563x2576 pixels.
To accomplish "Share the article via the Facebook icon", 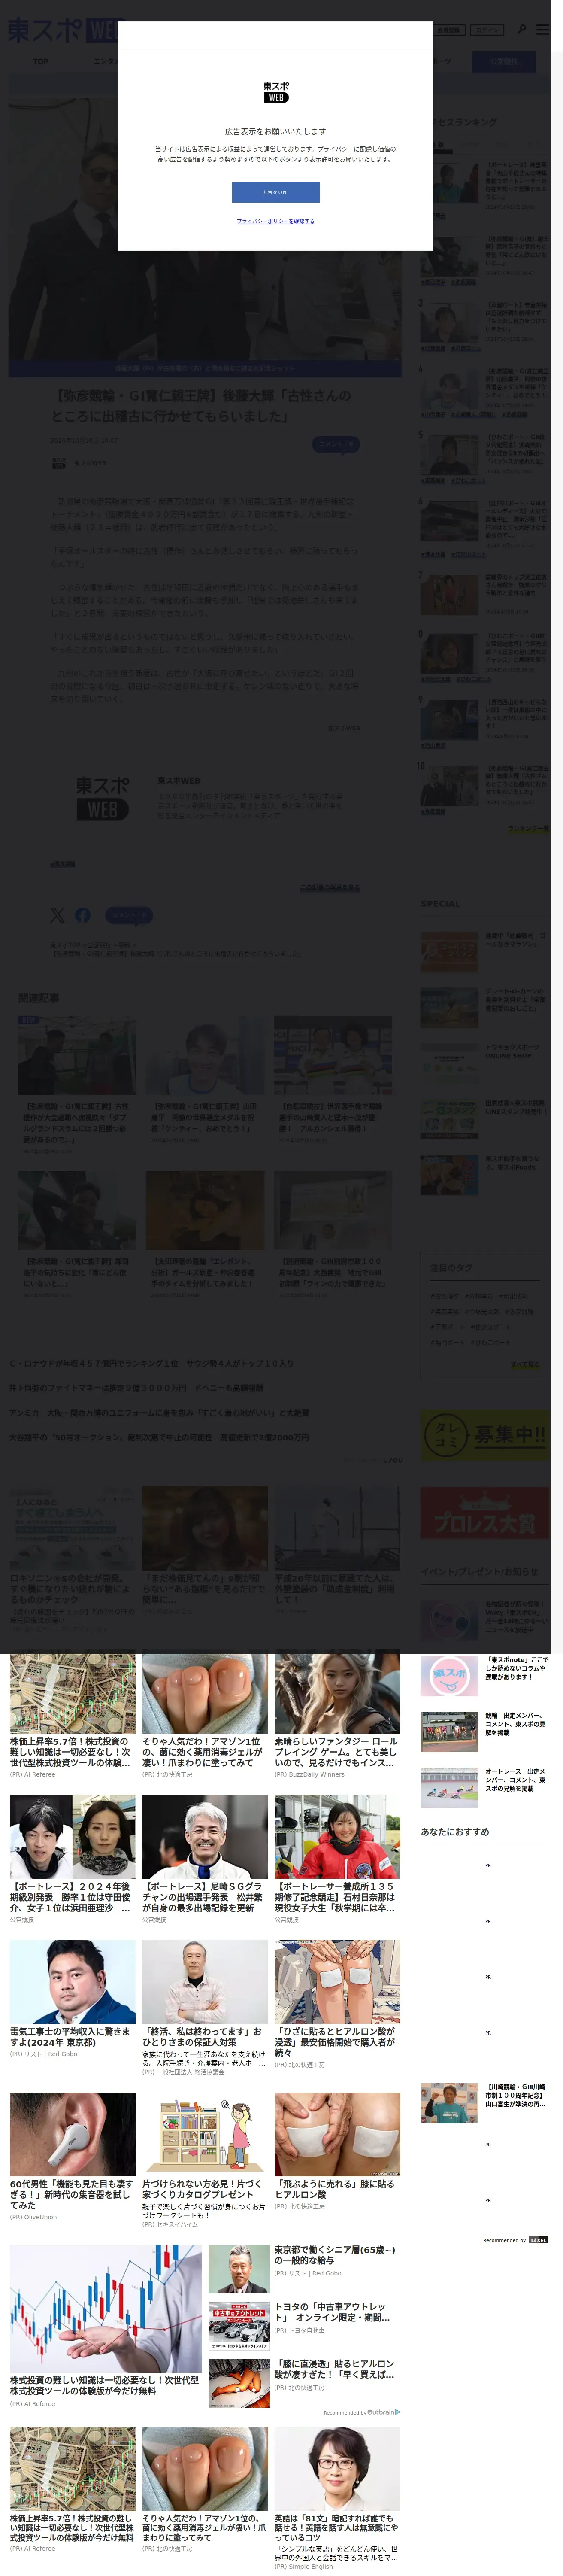I will (x=83, y=915).
